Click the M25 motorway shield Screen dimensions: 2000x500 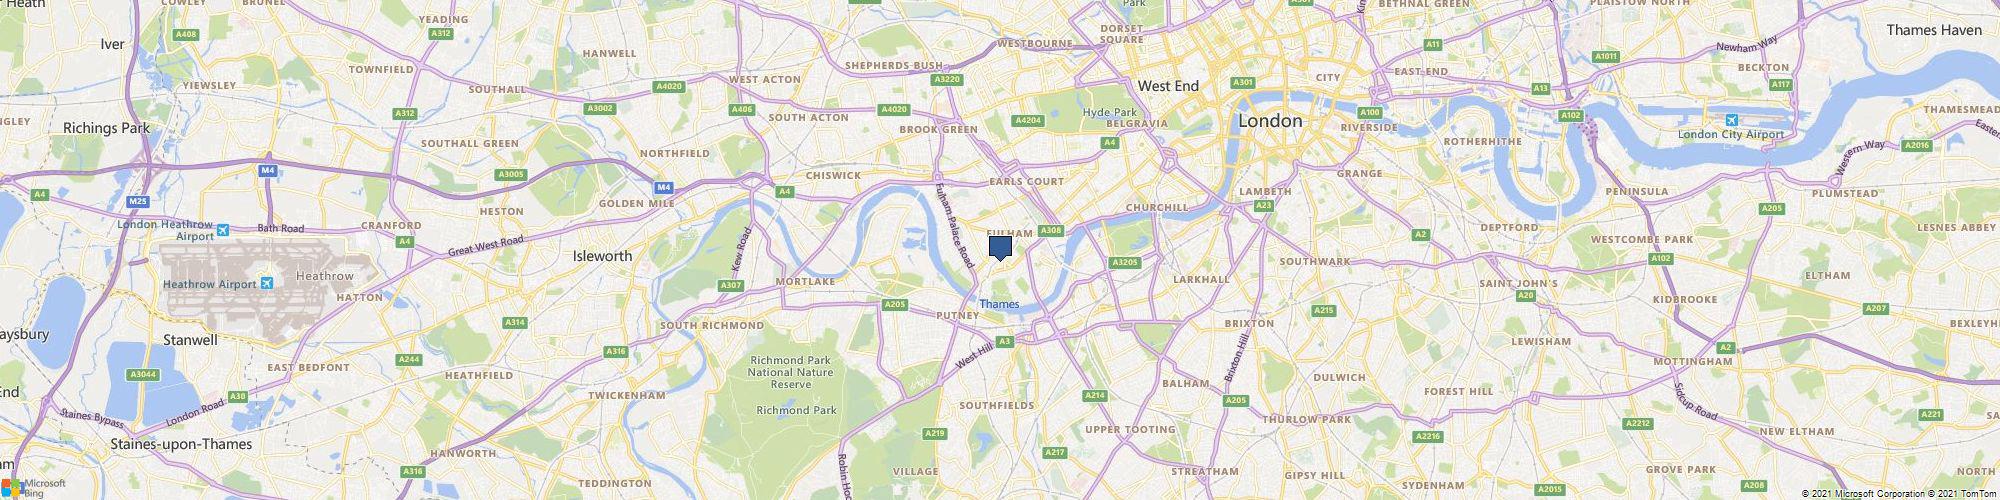(x=138, y=201)
